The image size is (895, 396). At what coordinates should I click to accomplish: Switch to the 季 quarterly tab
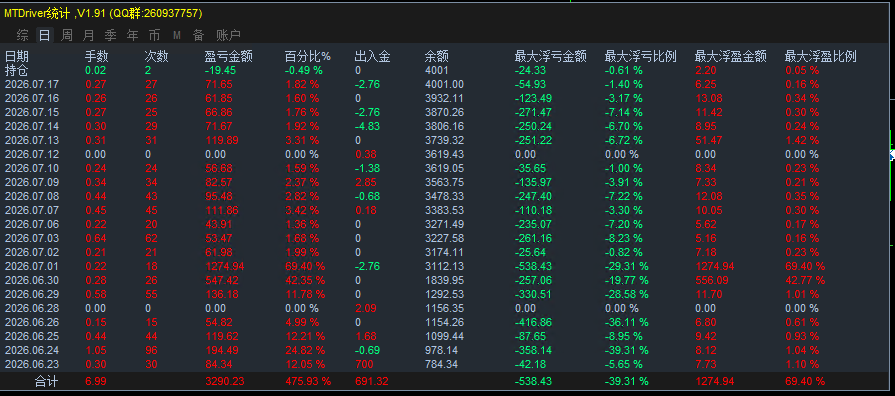tap(111, 35)
